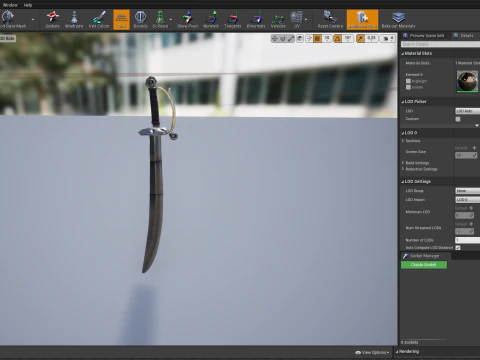Show Normals using the toolbar icon

211,19
